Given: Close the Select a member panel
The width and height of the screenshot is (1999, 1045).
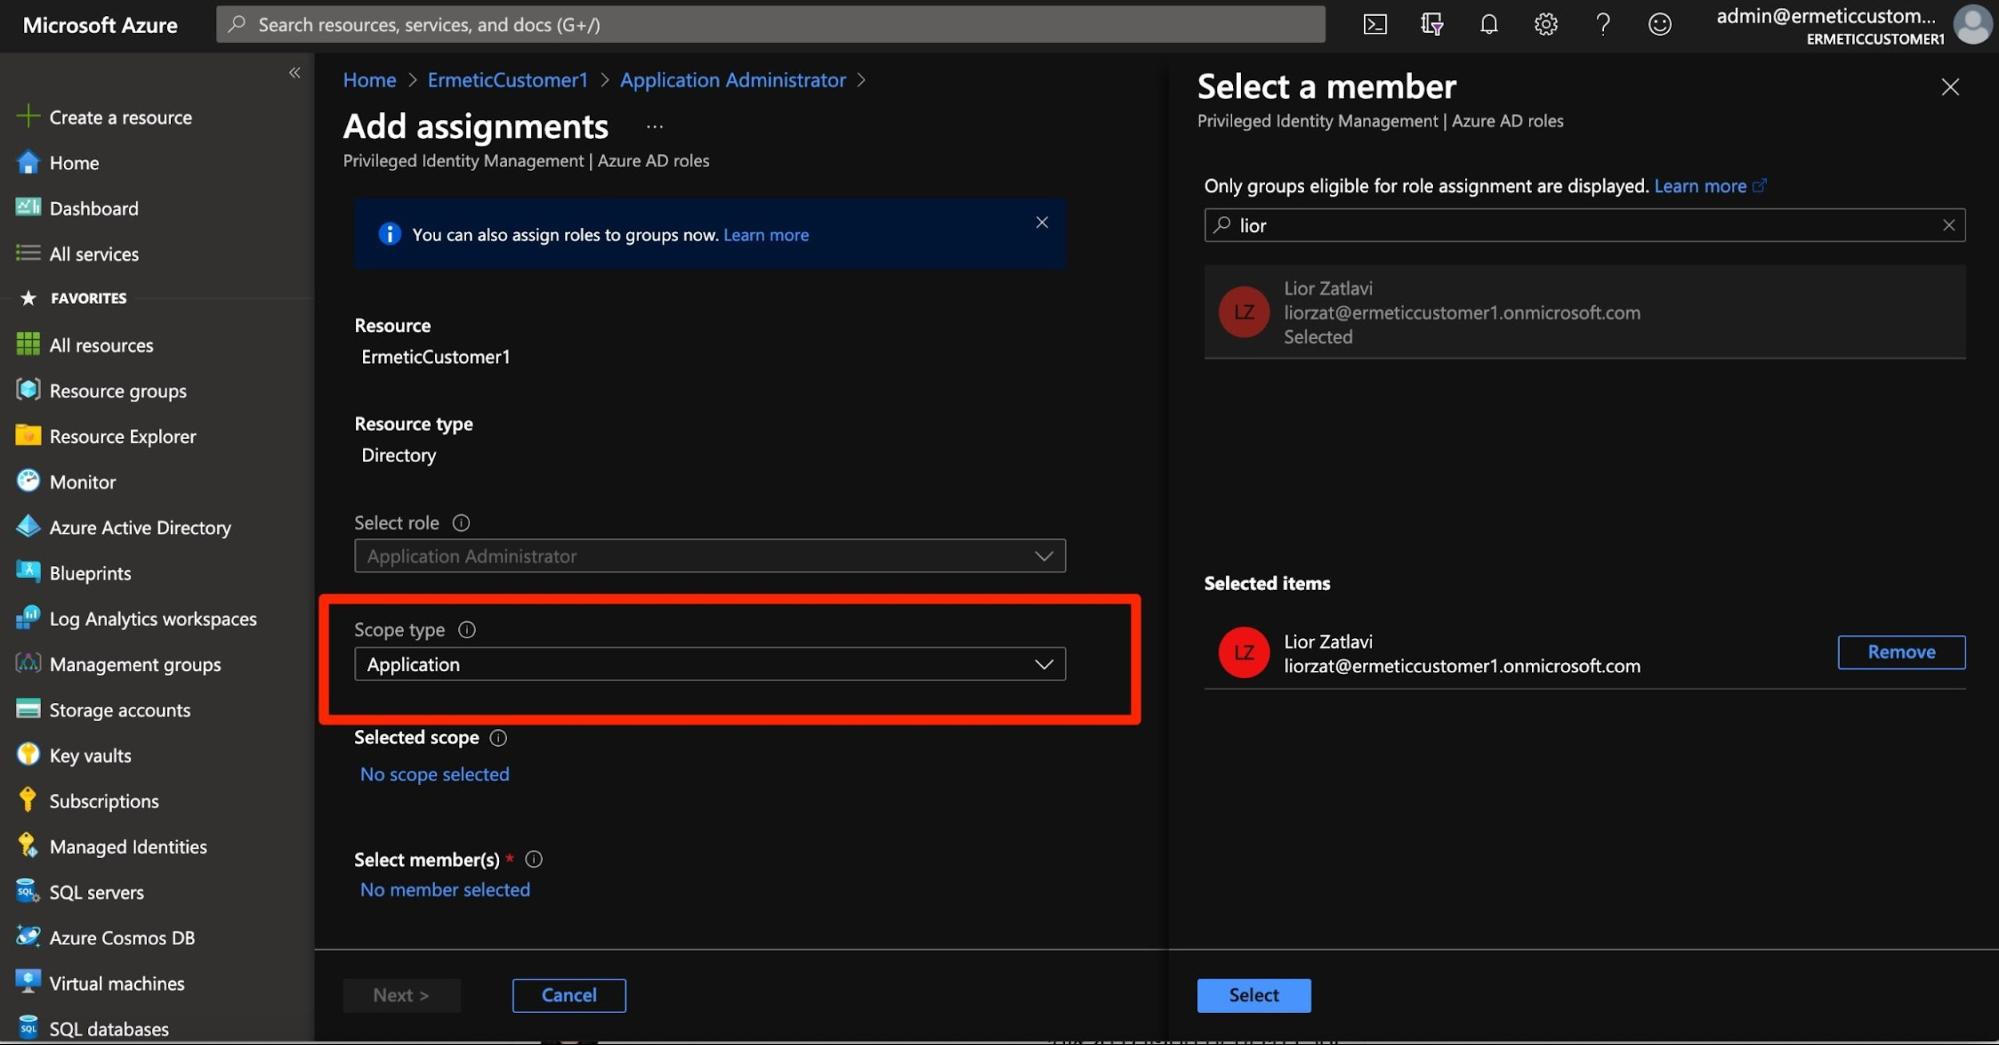Looking at the screenshot, I should point(1949,87).
